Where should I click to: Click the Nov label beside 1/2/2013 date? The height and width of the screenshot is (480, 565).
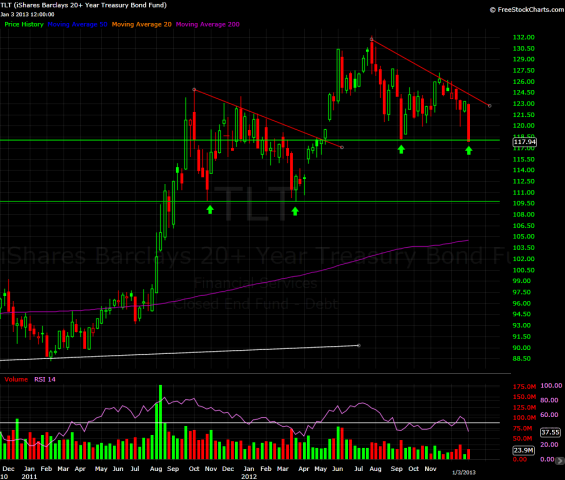(x=430, y=469)
